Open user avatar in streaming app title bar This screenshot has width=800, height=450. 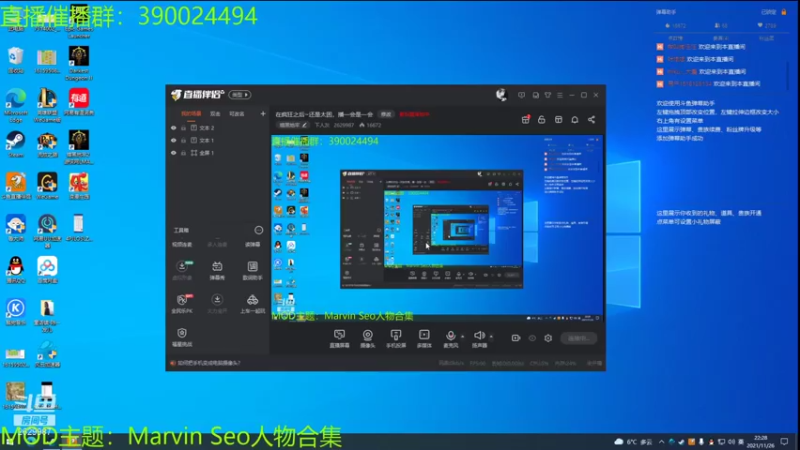[x=501, y=94]
